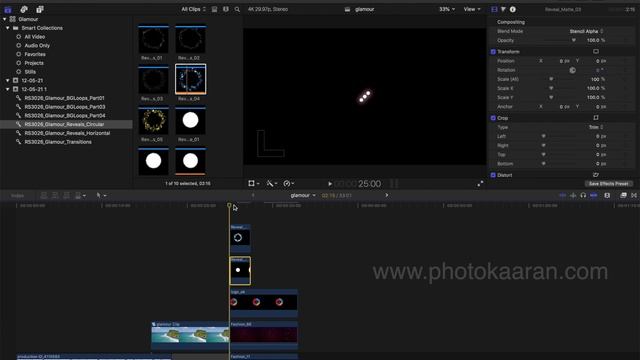
Task: Collapse the Glamour library
Action: (4, 19)
